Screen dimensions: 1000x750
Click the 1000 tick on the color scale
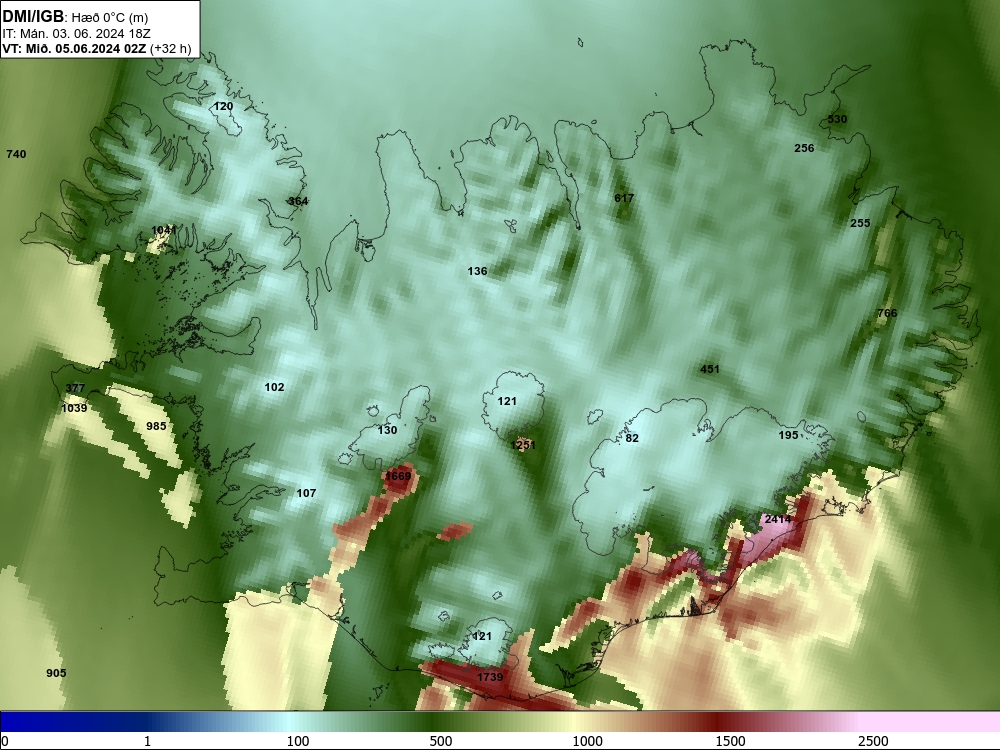587,741
